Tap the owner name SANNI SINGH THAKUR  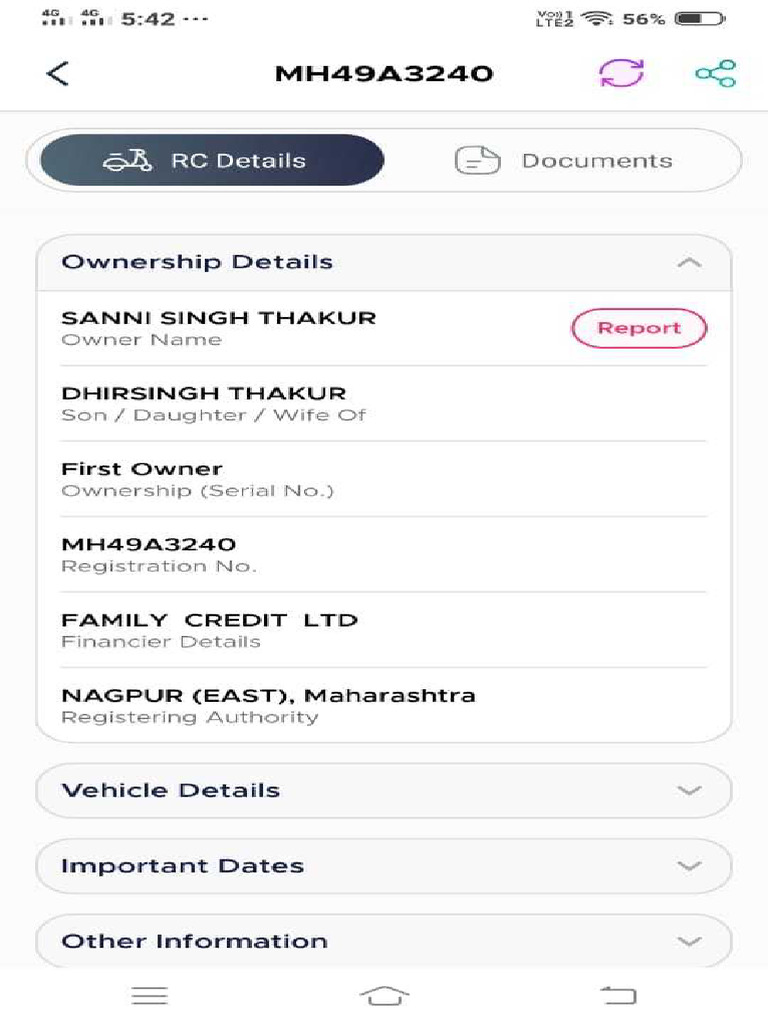pos(219,319)
